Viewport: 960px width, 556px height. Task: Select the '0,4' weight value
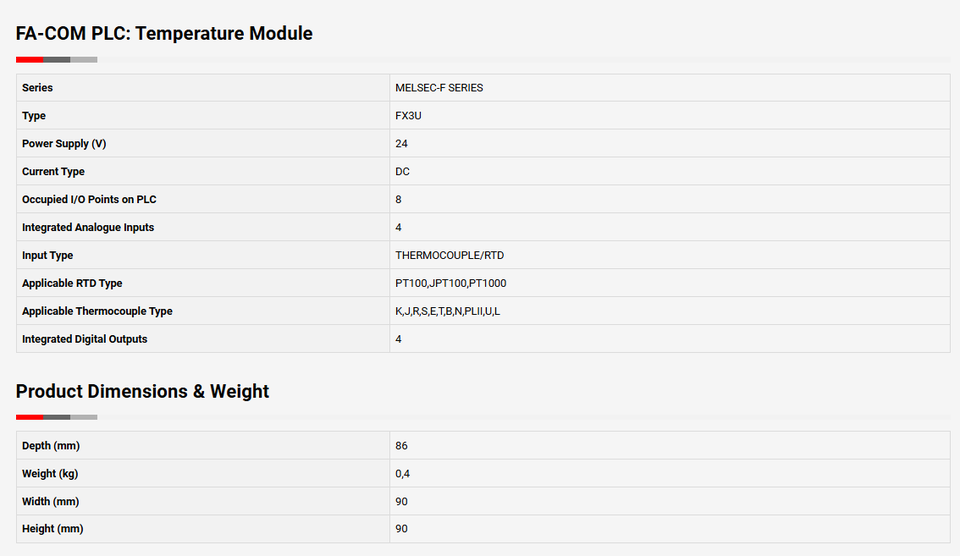tap(403, 474)
